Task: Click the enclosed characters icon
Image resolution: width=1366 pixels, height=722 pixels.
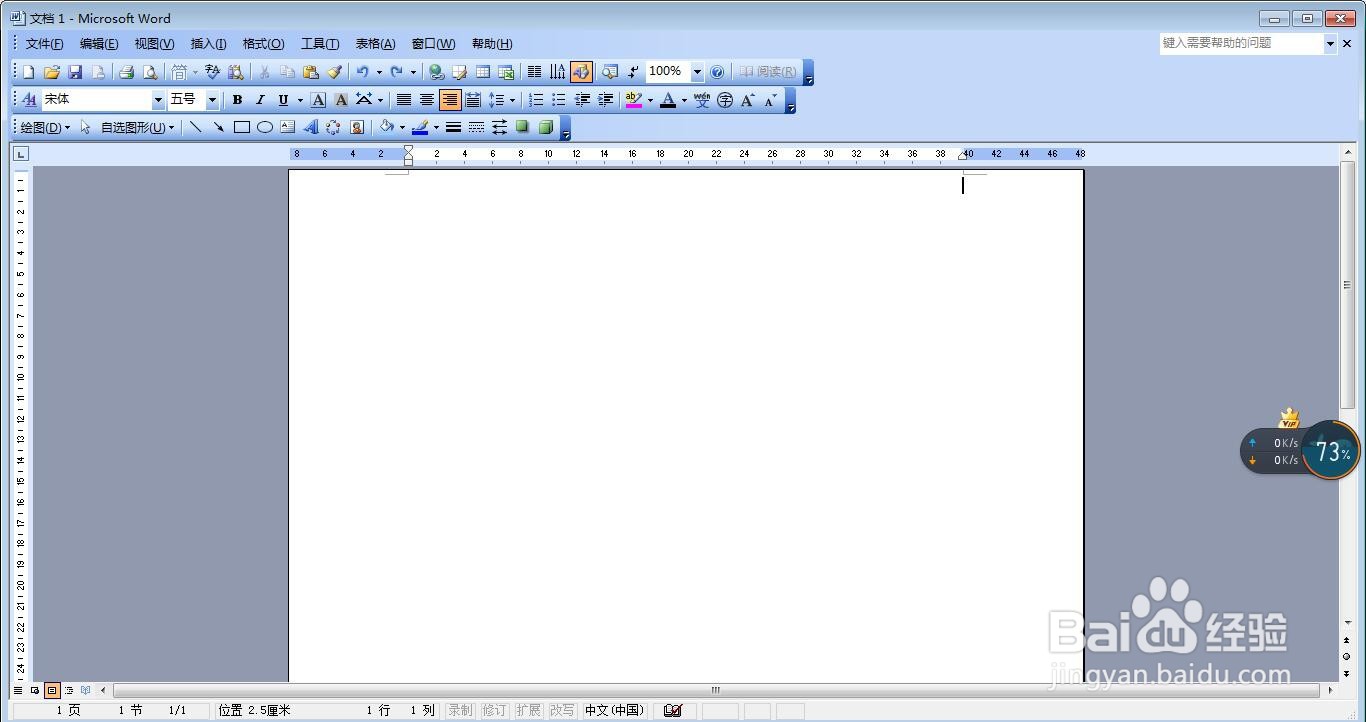Action: pos(725,100)
